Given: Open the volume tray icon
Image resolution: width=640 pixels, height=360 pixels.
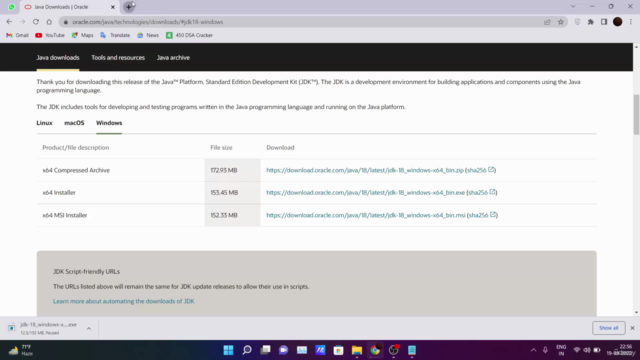Looking at the screenshot, I should [587, 350].
